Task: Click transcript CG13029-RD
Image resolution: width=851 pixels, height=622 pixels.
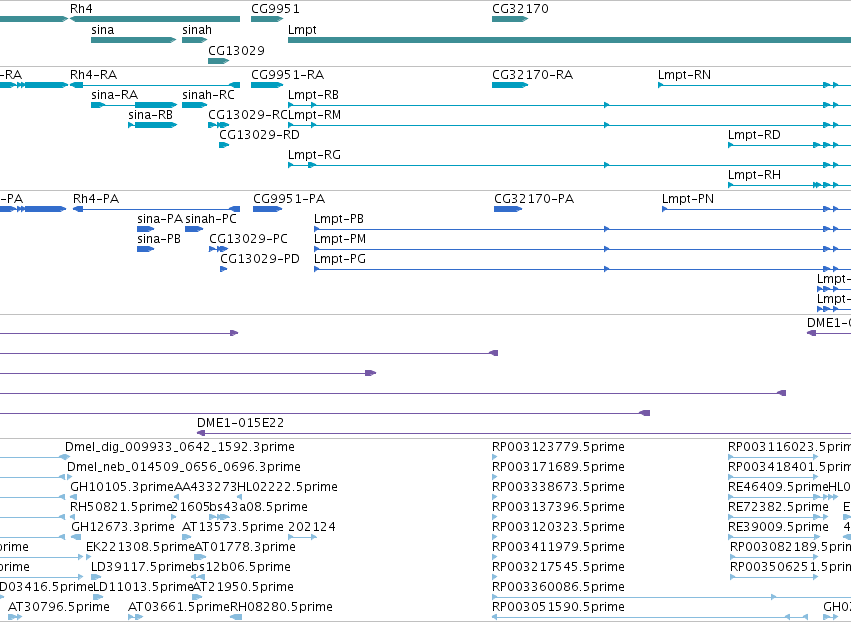Action: click(x=224, y=145)
